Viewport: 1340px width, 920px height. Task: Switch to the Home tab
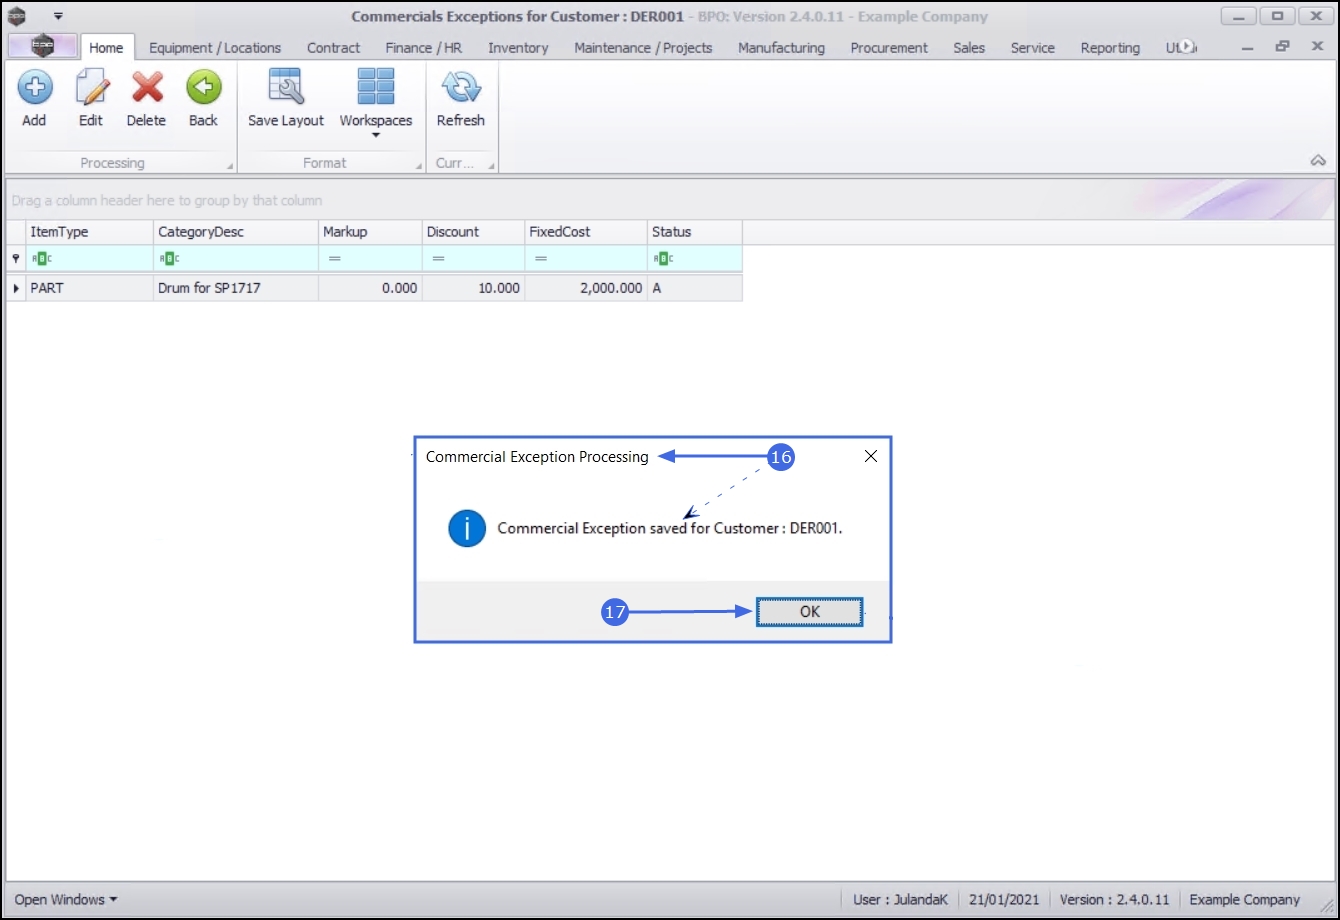[106, 47]
